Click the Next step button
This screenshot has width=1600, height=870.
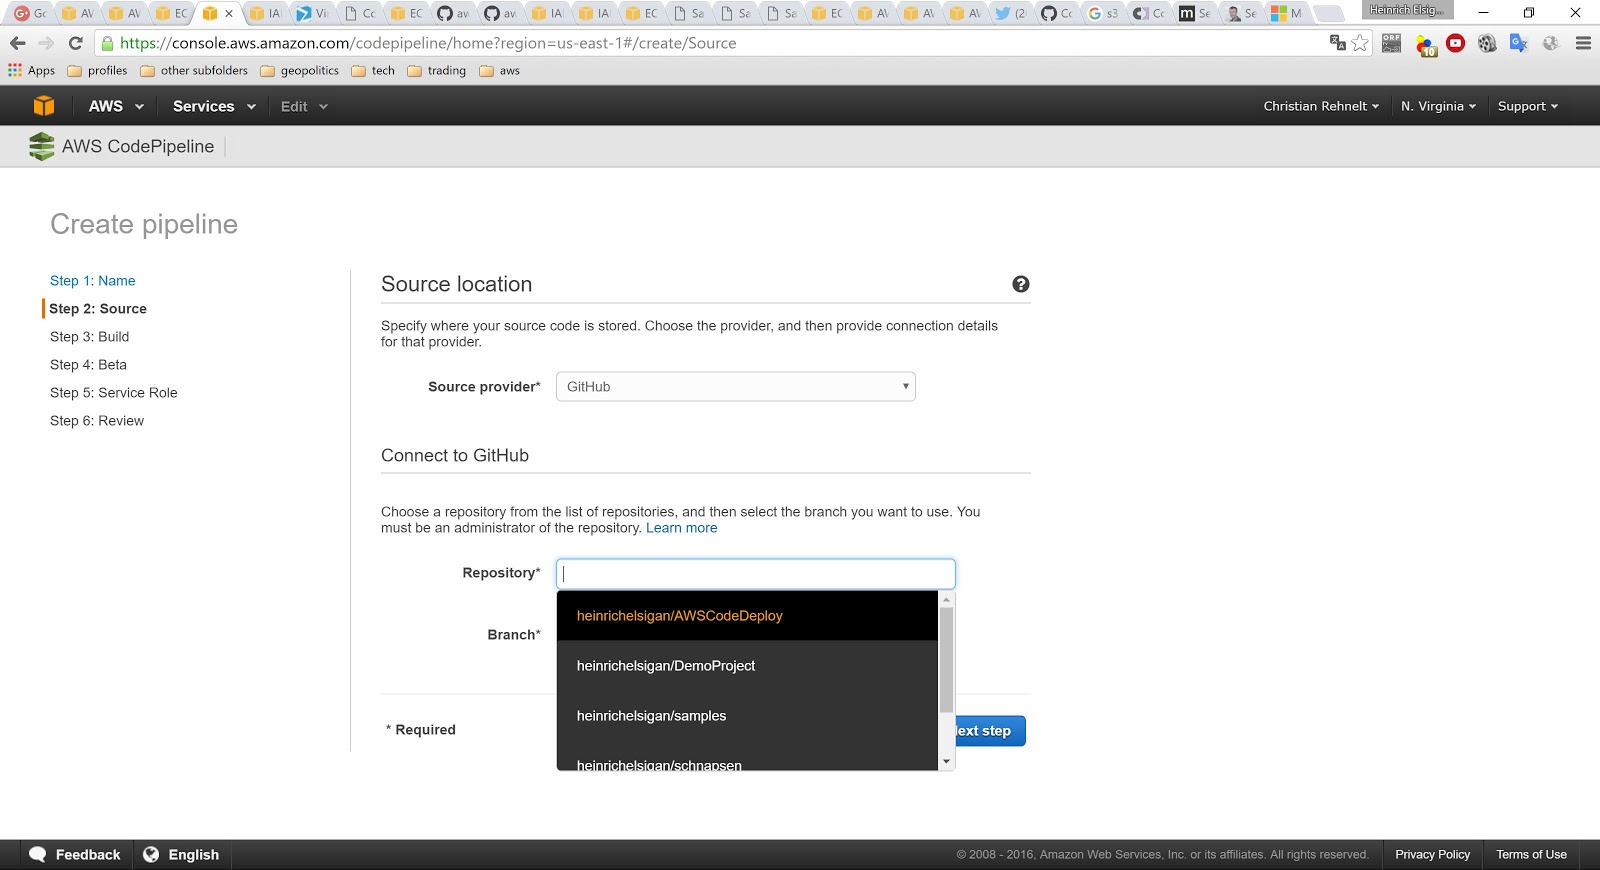pyautogui.click(x=990, y=731)
